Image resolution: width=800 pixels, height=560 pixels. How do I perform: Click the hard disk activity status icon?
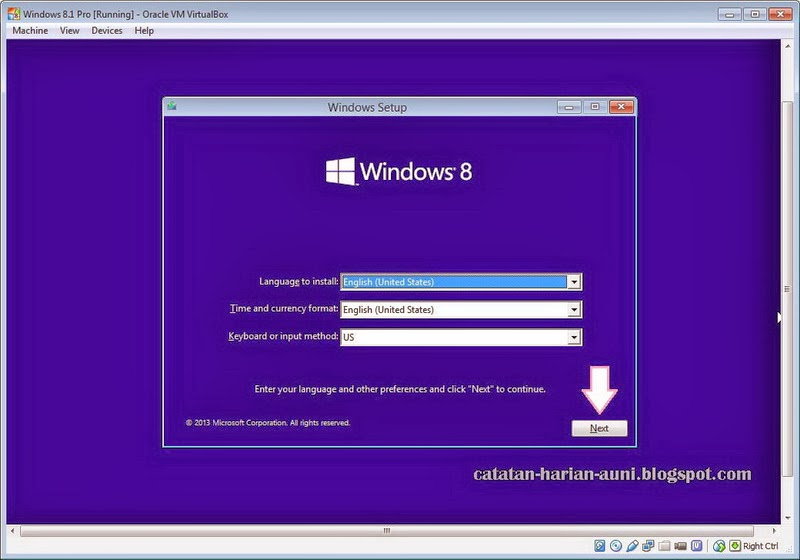pyautogui.click(x=599, y=546)
